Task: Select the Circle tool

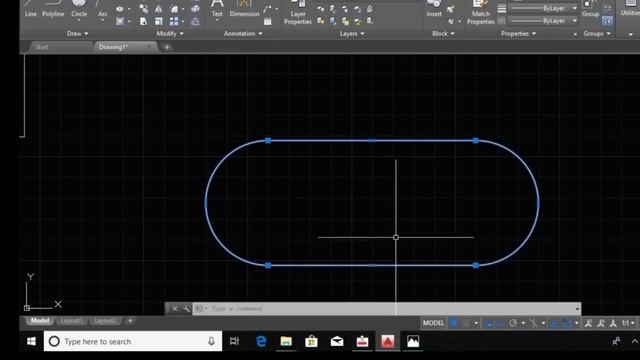Action: coord(79,9)
